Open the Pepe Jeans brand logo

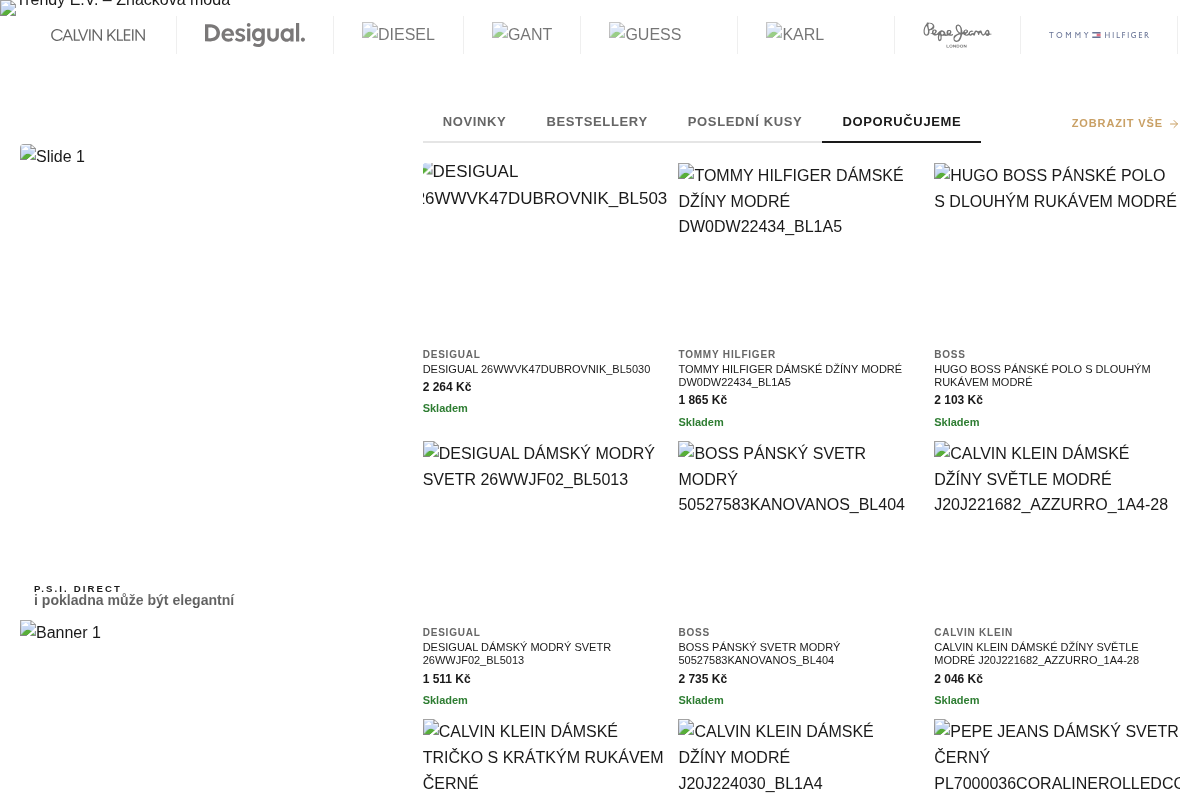(957, 35)
